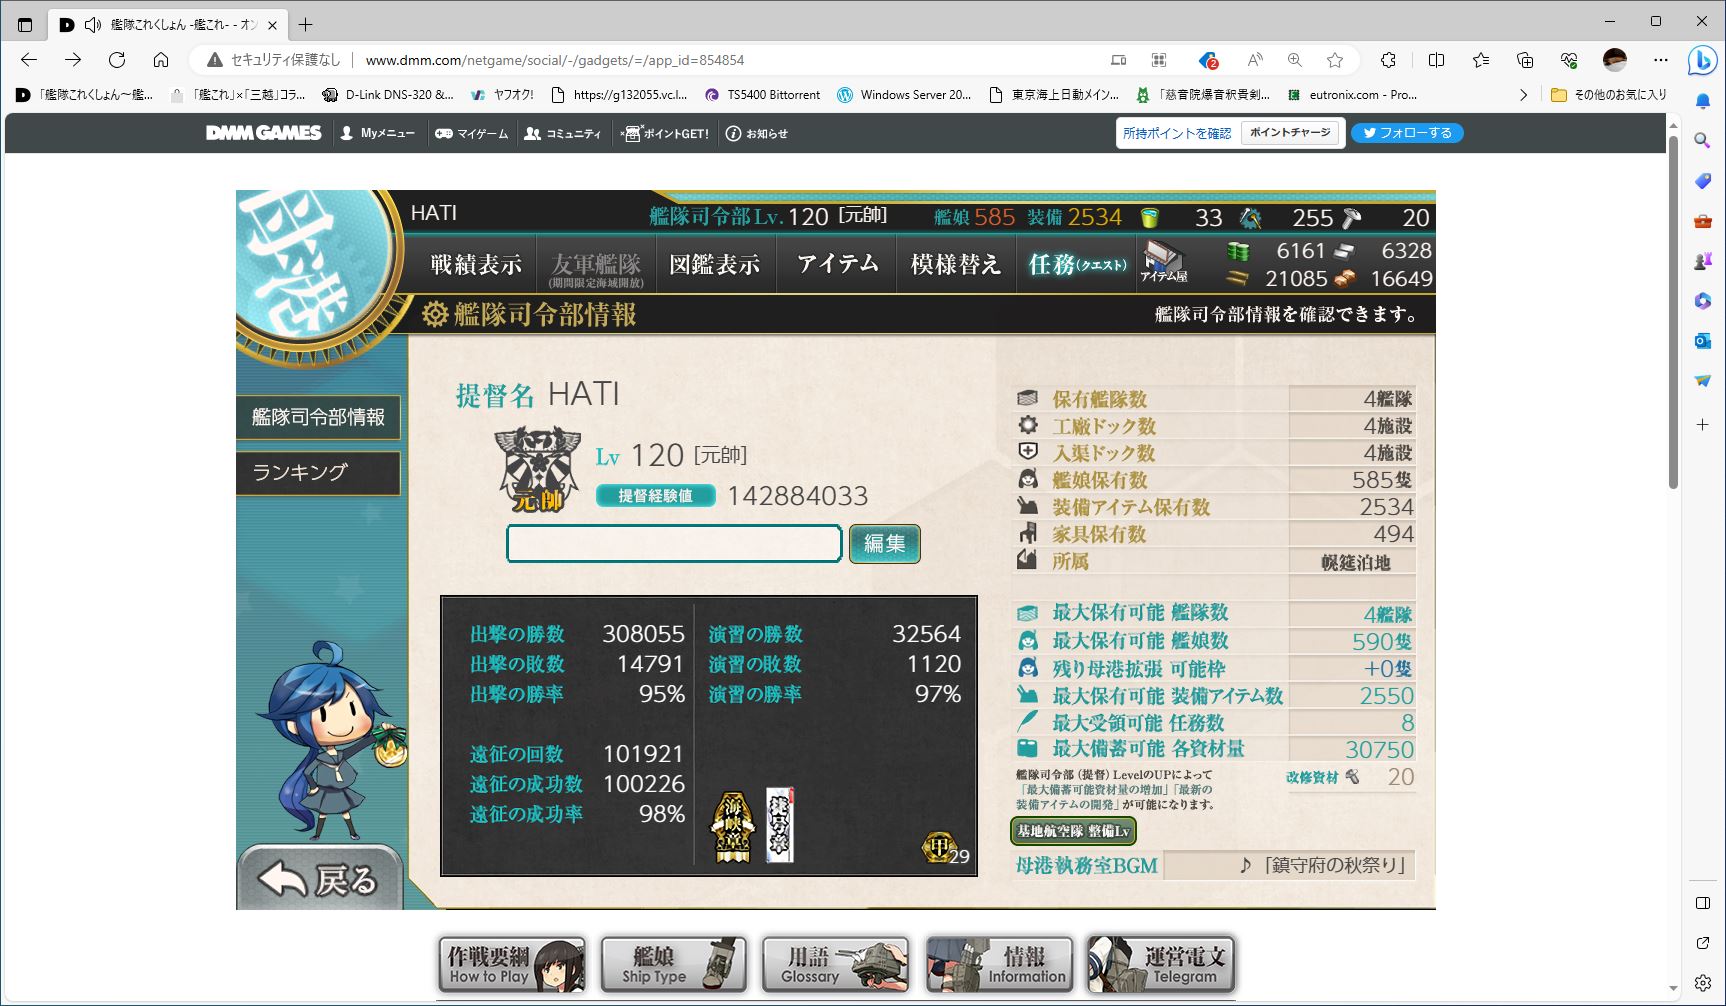This screenshot has height=1006, width=1726.
Task: Open the favorites list icon
Action: (1481, 60)
